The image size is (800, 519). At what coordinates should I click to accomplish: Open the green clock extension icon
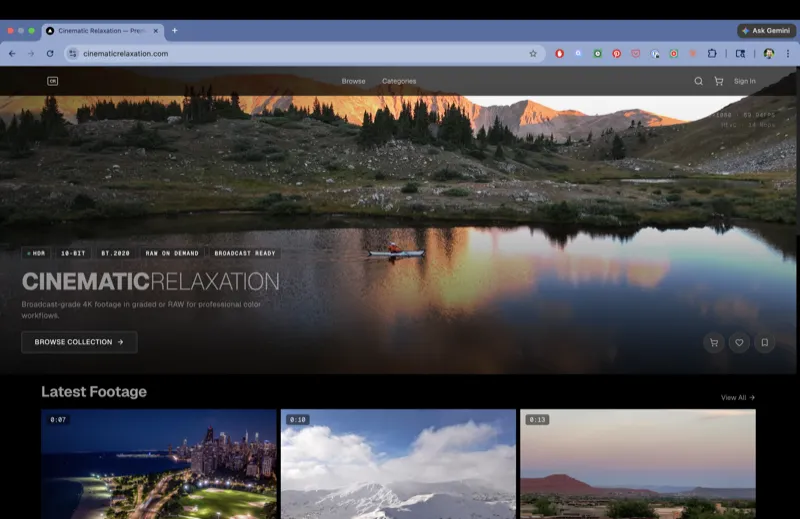[597, 54]
